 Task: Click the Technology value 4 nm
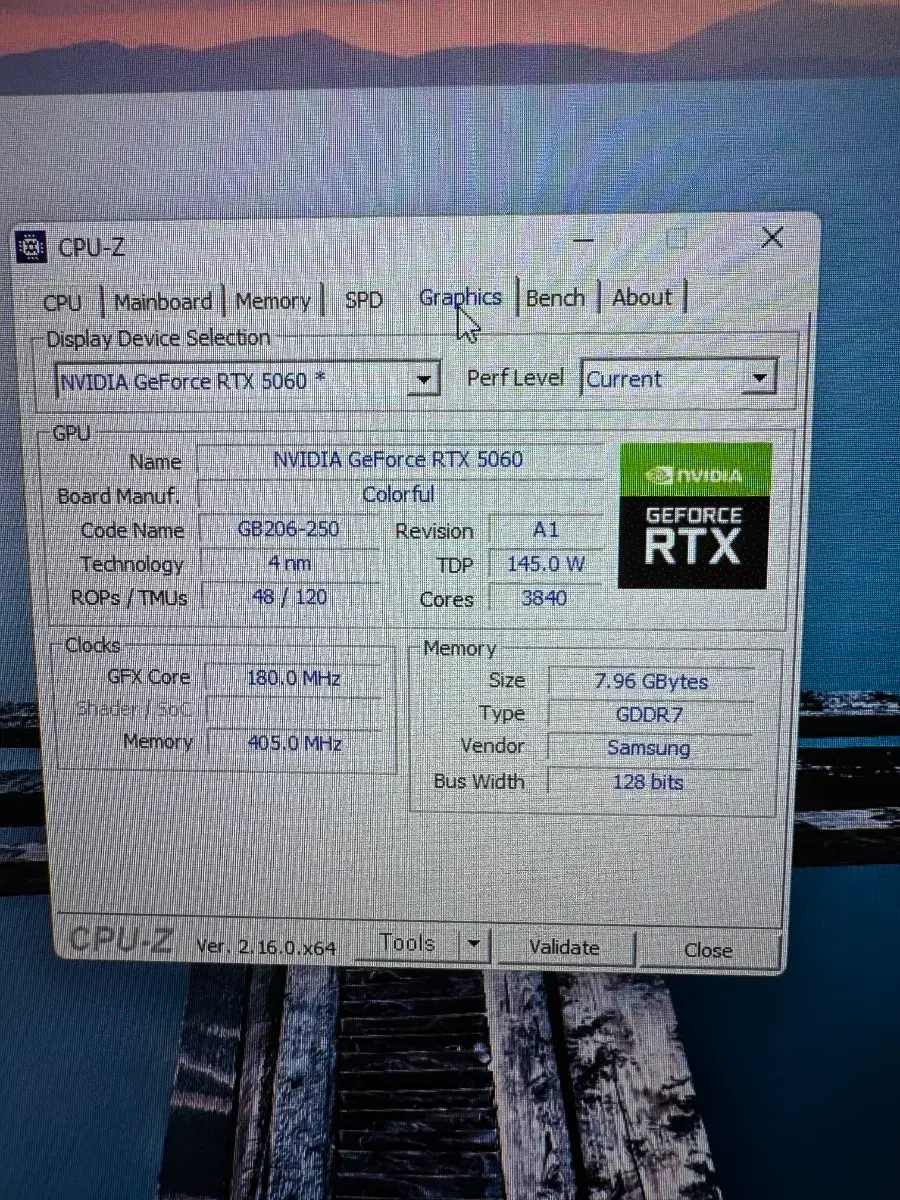tap(289, 563)
